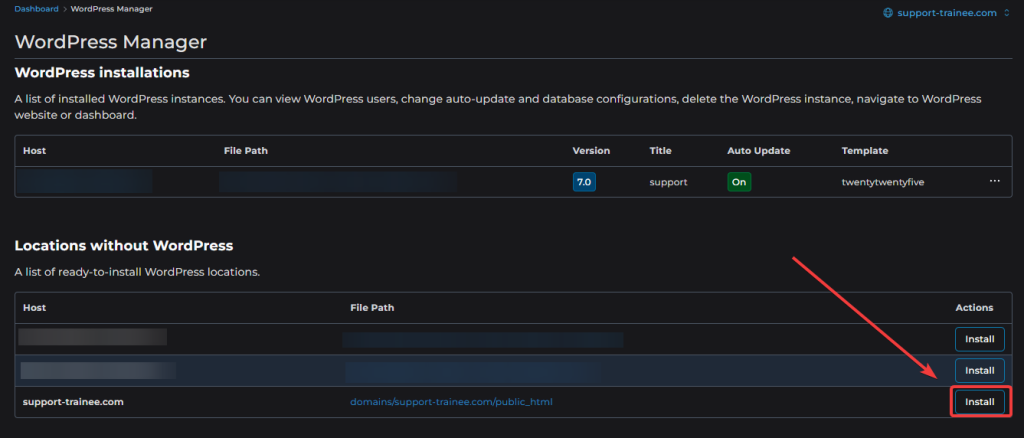
Task: Click the File Path header in installations table
Action: (246, 151)
